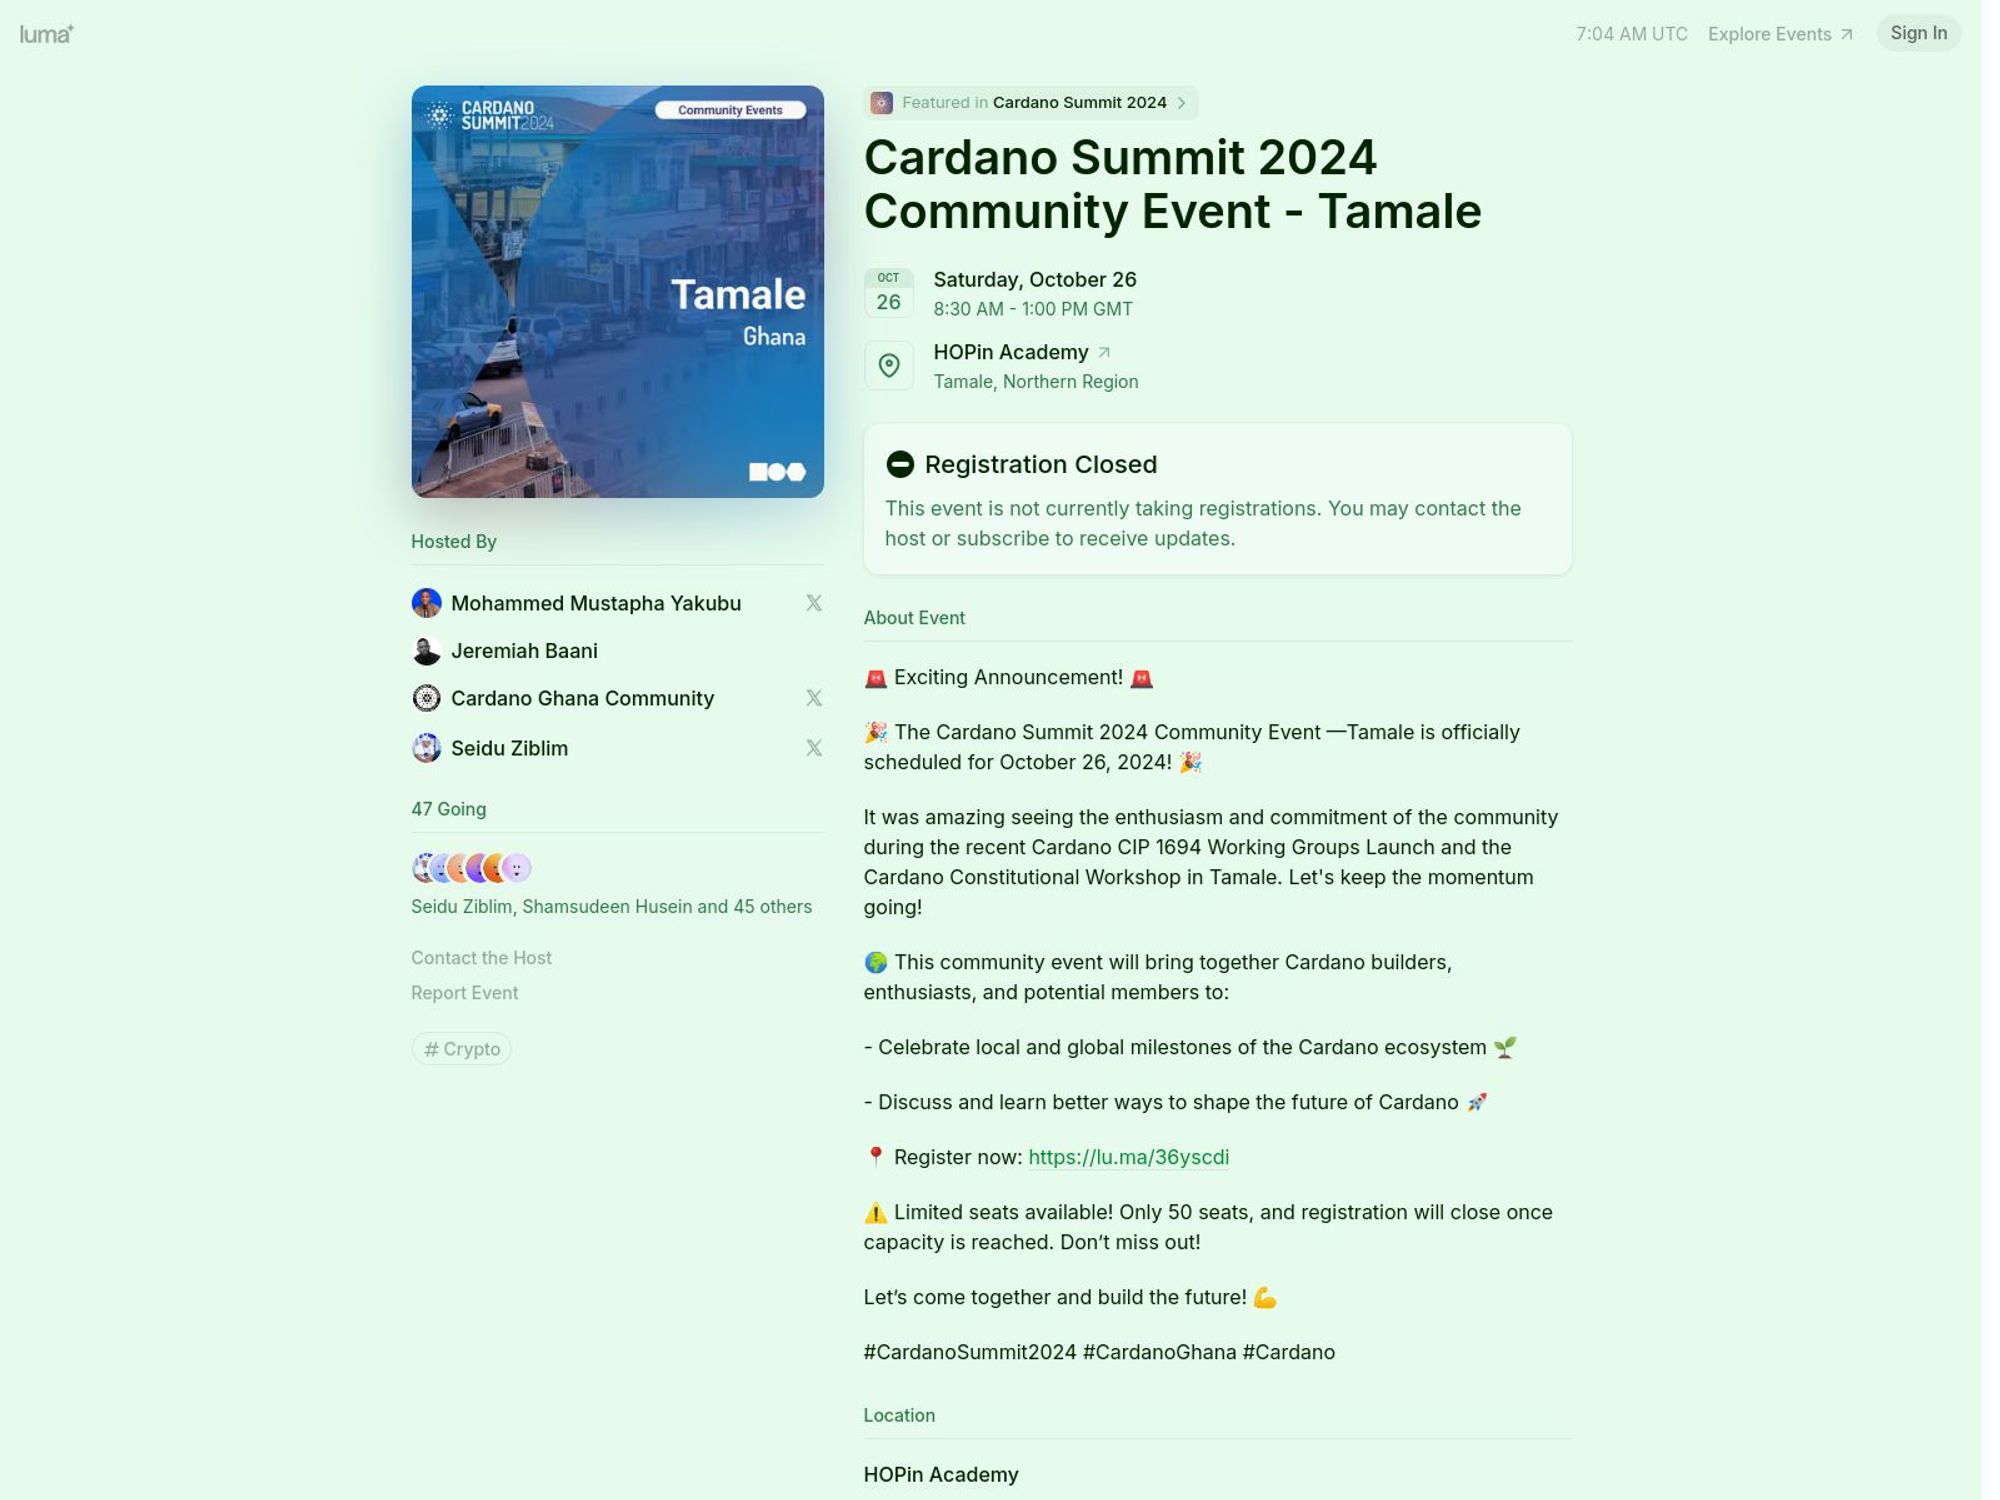This screenshot has width=2000, height=1500.
Task: Click the registration link https://lu.ma/36yscdi
Action: [1128, 1157]
